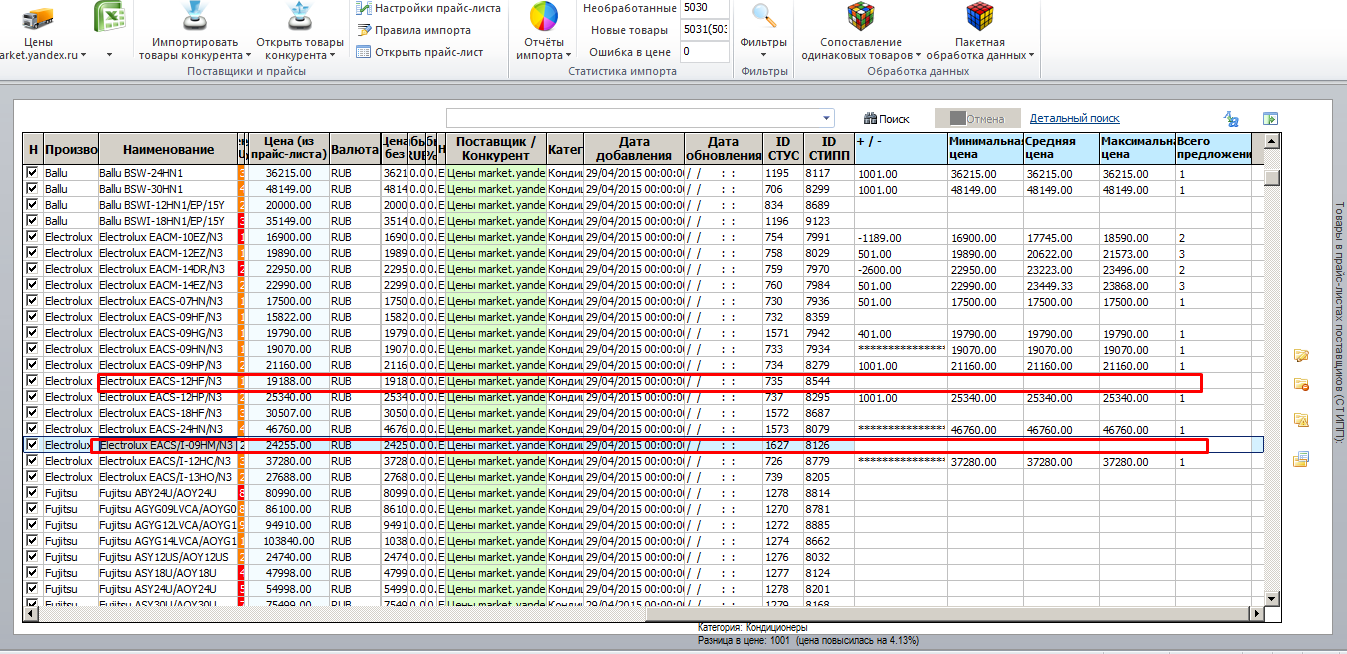Click in the search text field
The height and width of the screenshot is (654, 1347).
(x=632, y=117)
